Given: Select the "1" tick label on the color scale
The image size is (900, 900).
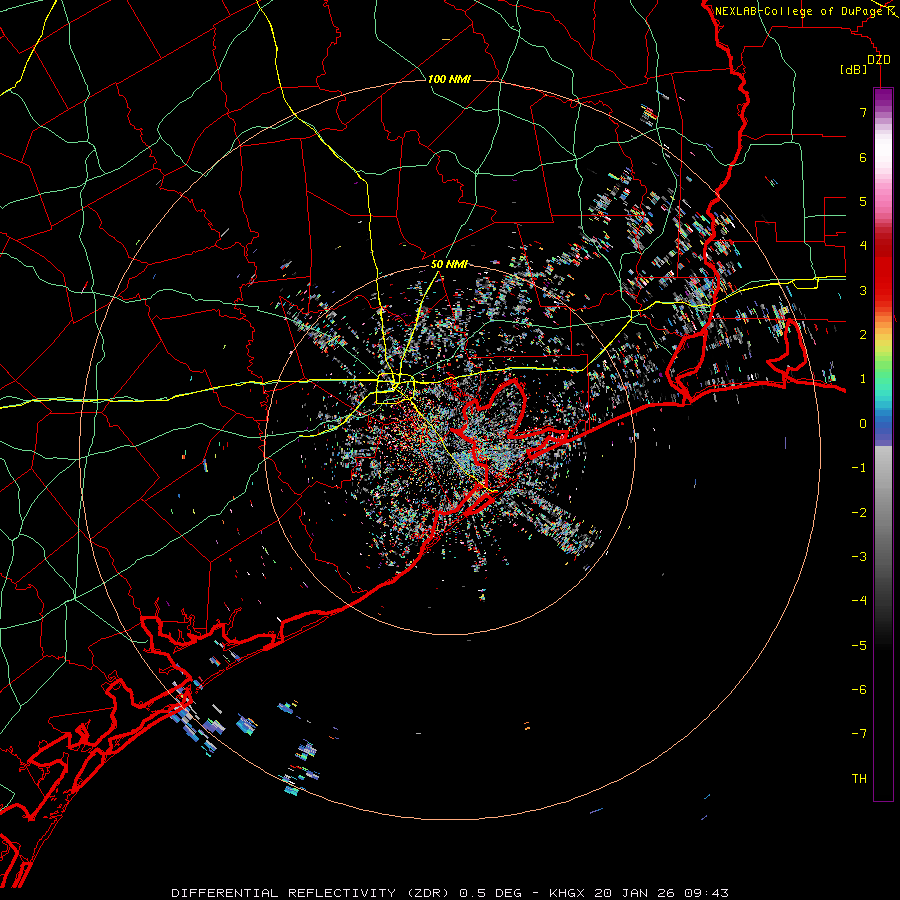Looking at the screenshot, I should pos(863,379).
